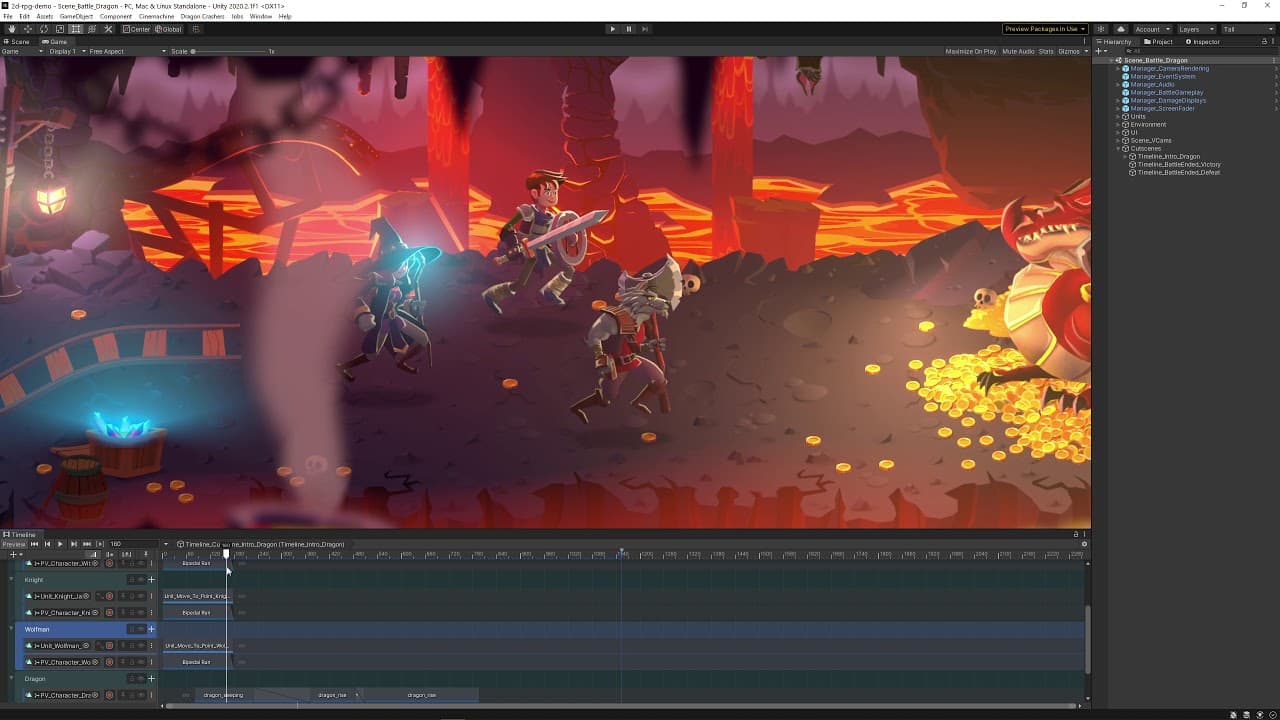Open custom editor tools wrench icon

pos(108,29)
